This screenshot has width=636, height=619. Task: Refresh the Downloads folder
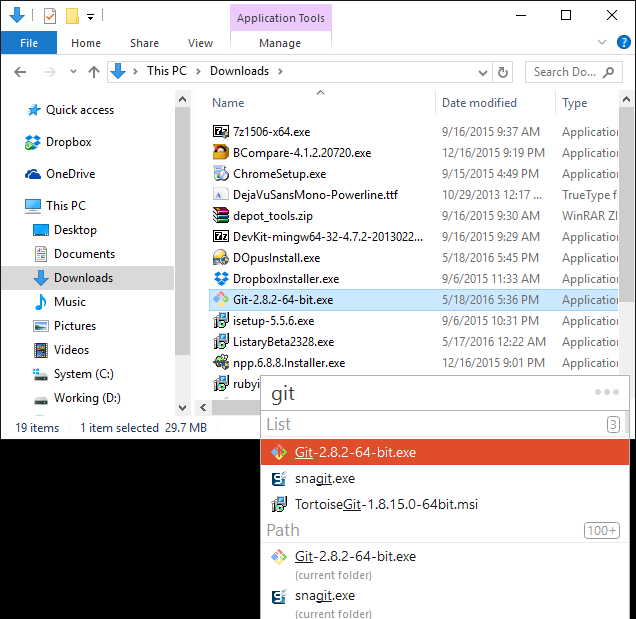click(503, 73)
